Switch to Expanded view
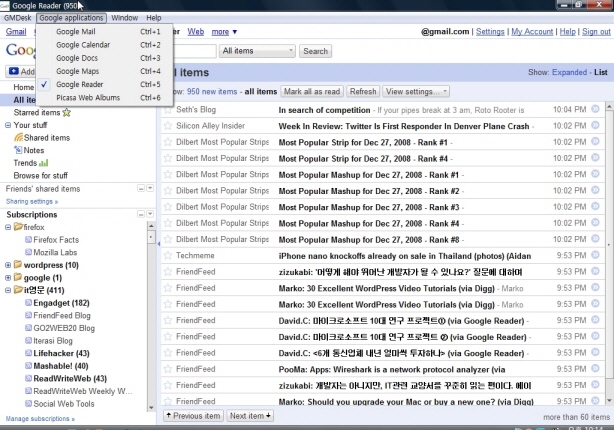 (x=569, y=72)
